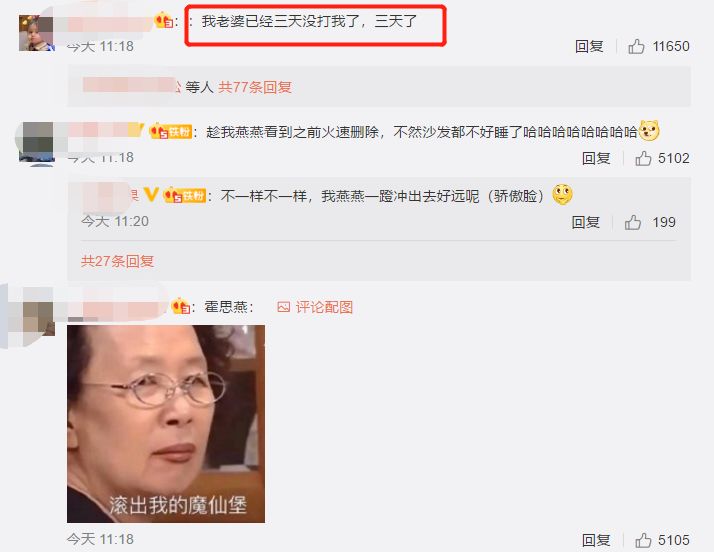Click the smiling emoji after 骄傲脸
714x552 pixels.
point(562,194)
